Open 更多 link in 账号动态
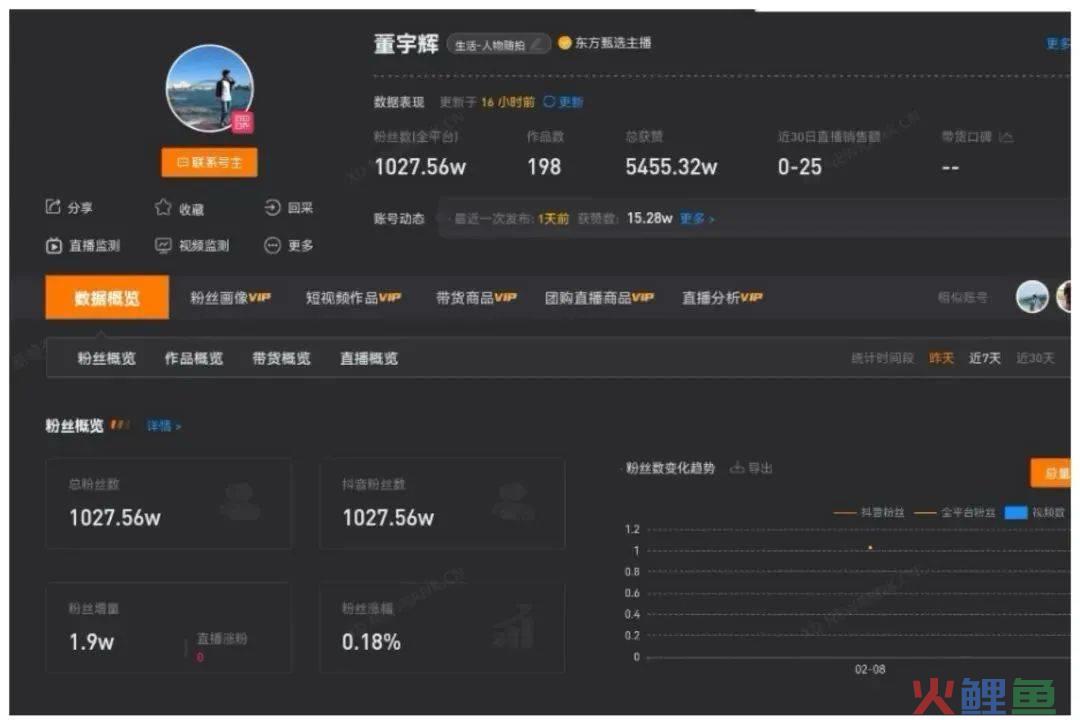 (697, 218)
